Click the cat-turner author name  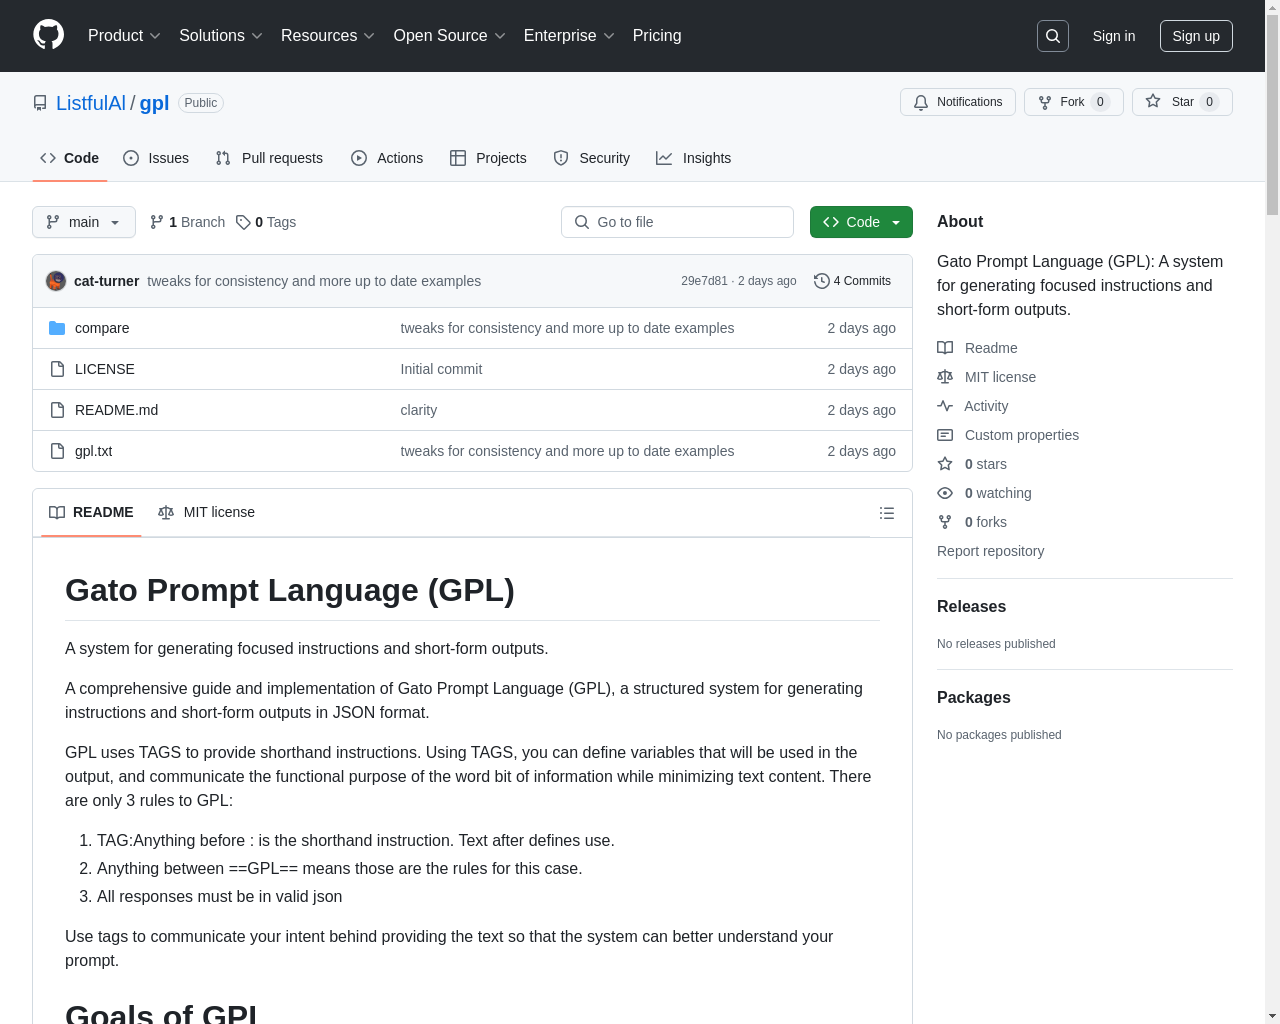106,281
